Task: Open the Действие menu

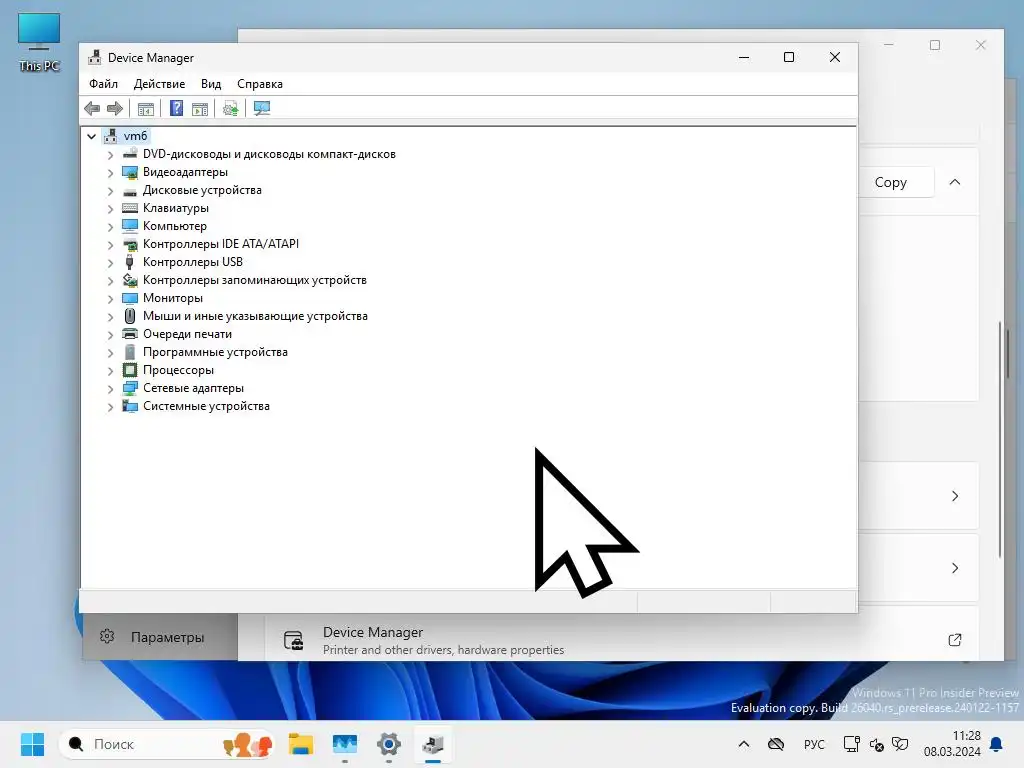Action: tap(159, 84)
